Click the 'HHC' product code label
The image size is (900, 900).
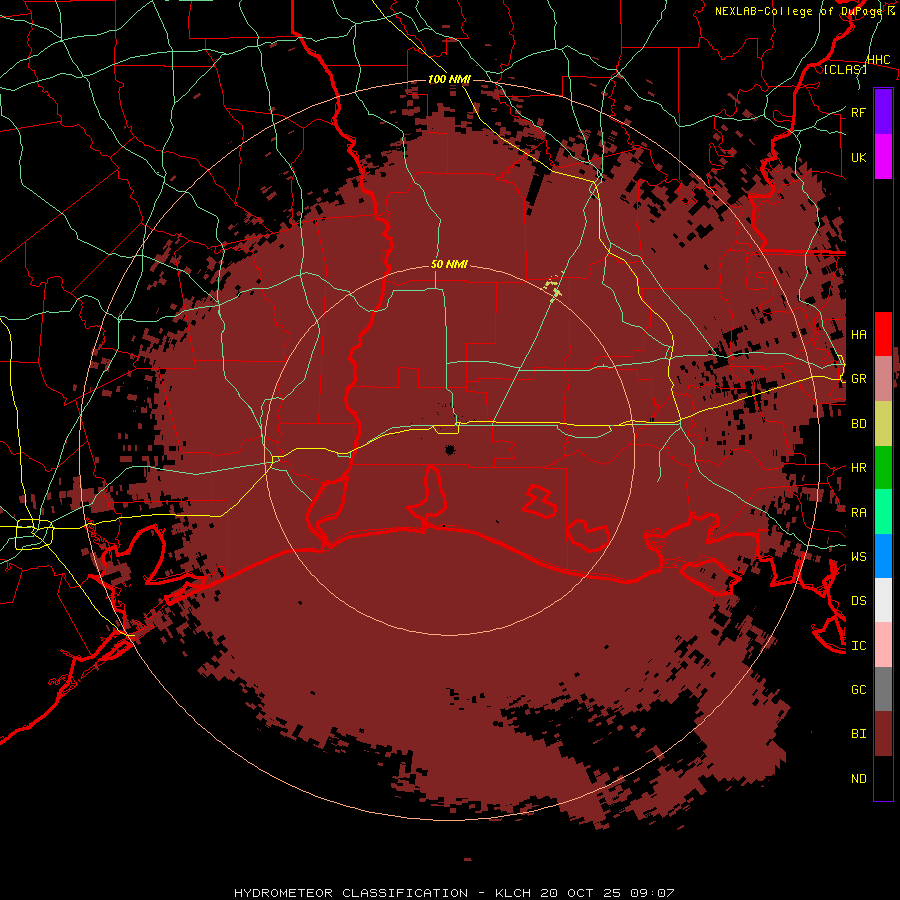coord(879,60)
